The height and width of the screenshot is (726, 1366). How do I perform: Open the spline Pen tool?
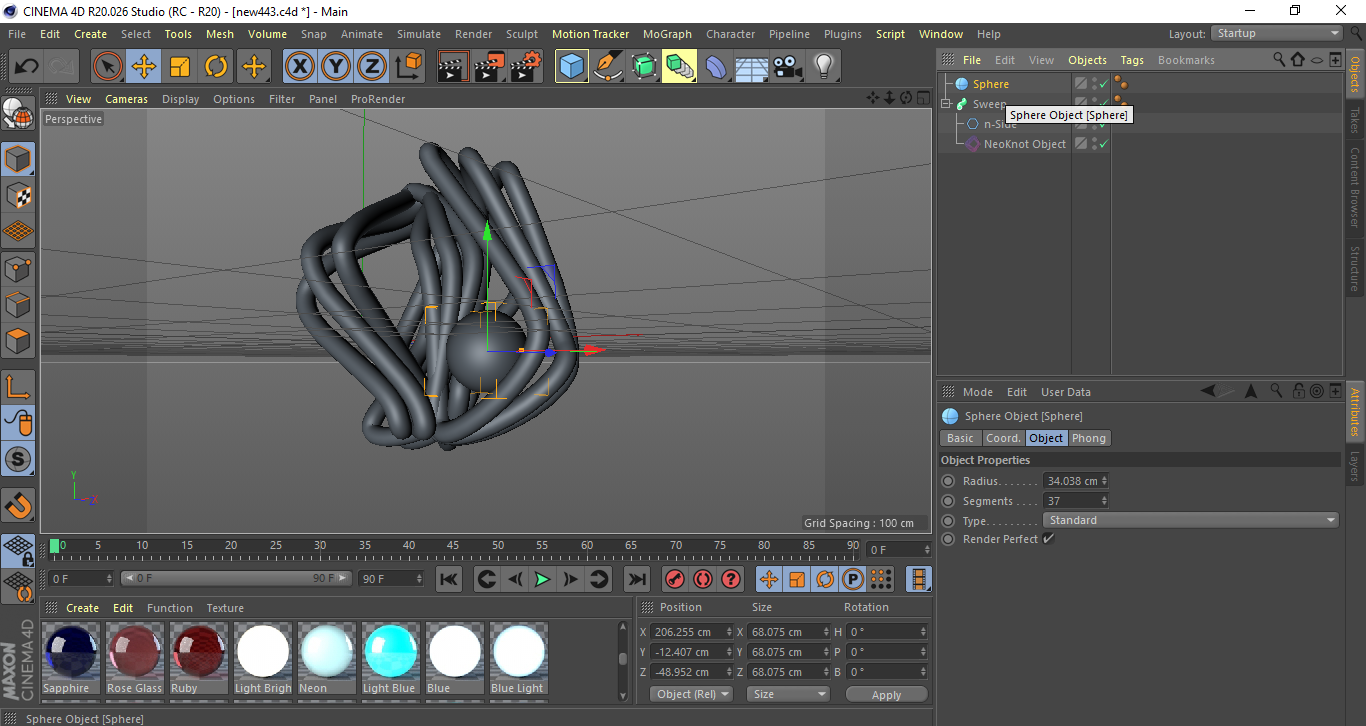(x=608, y=67)
